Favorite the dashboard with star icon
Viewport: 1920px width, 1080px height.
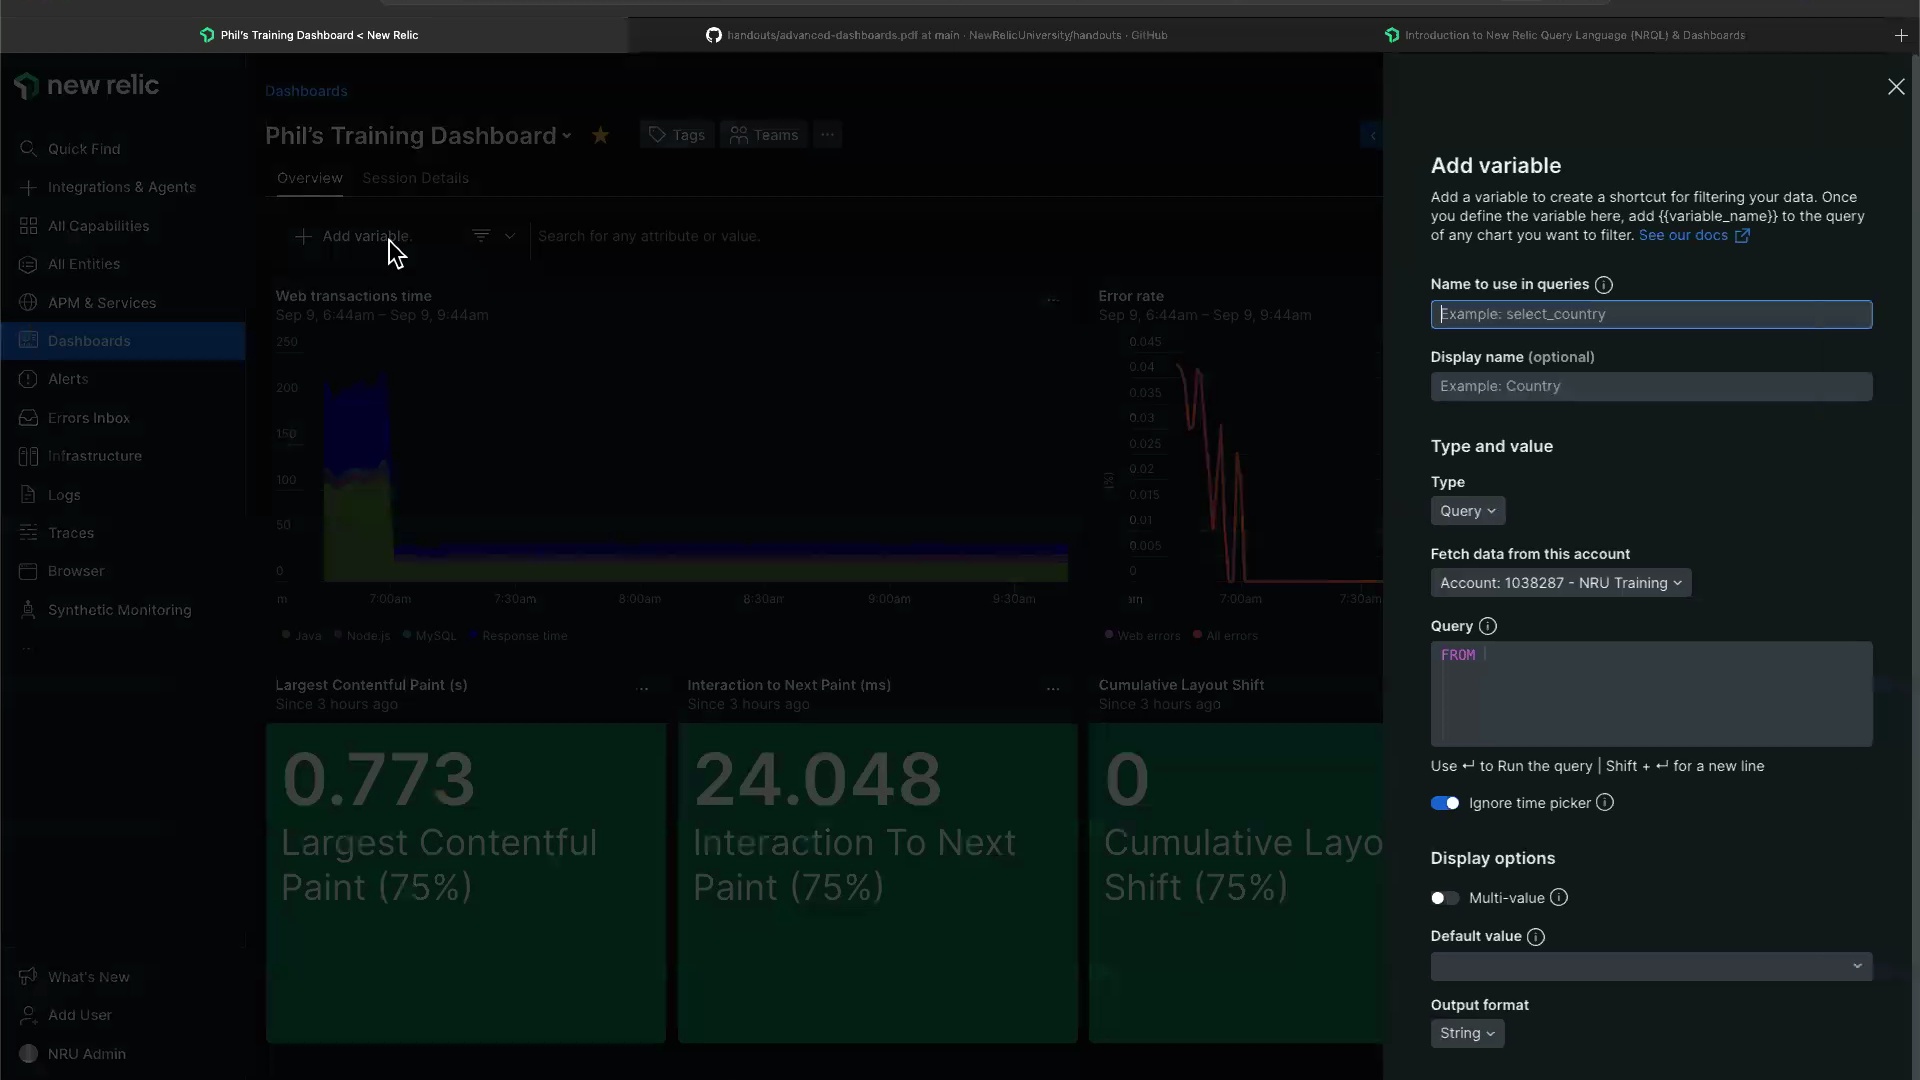click(x=600, y=135)
